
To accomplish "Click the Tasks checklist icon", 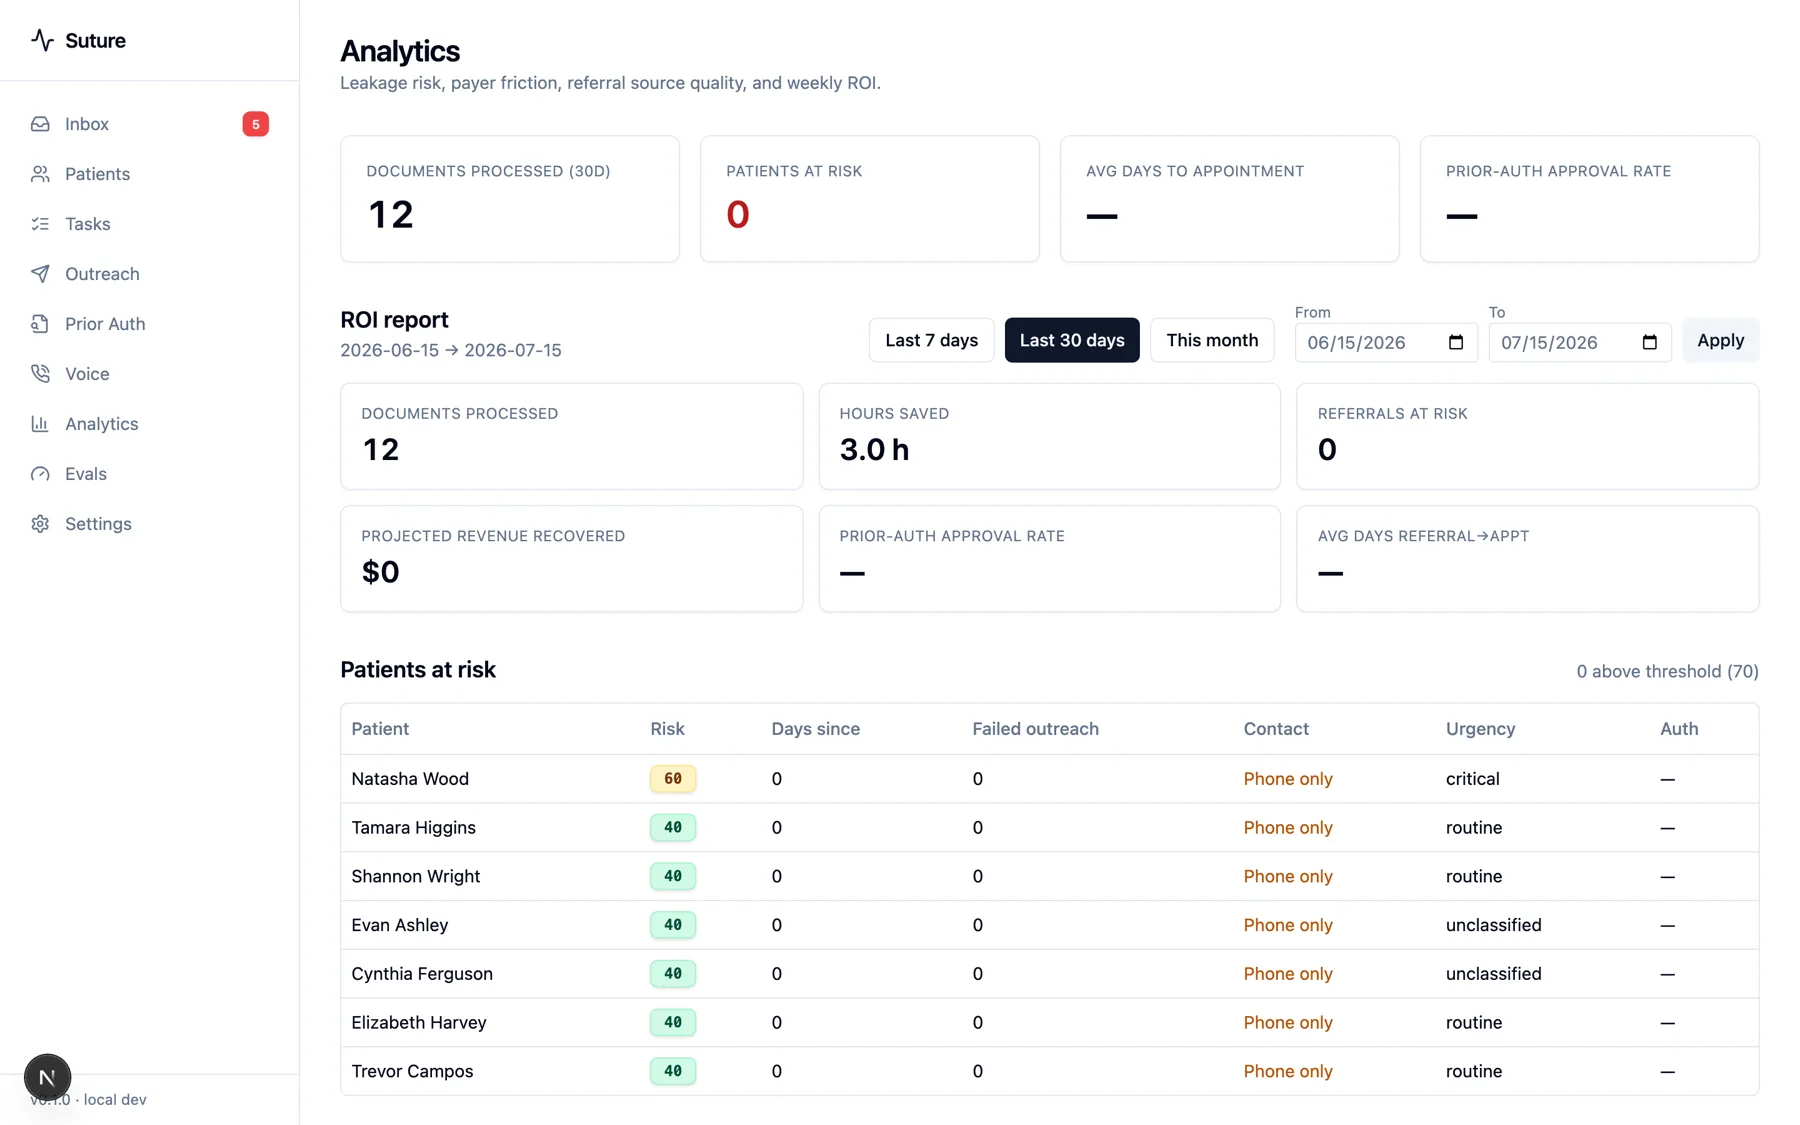I will (x=40, y=224).
